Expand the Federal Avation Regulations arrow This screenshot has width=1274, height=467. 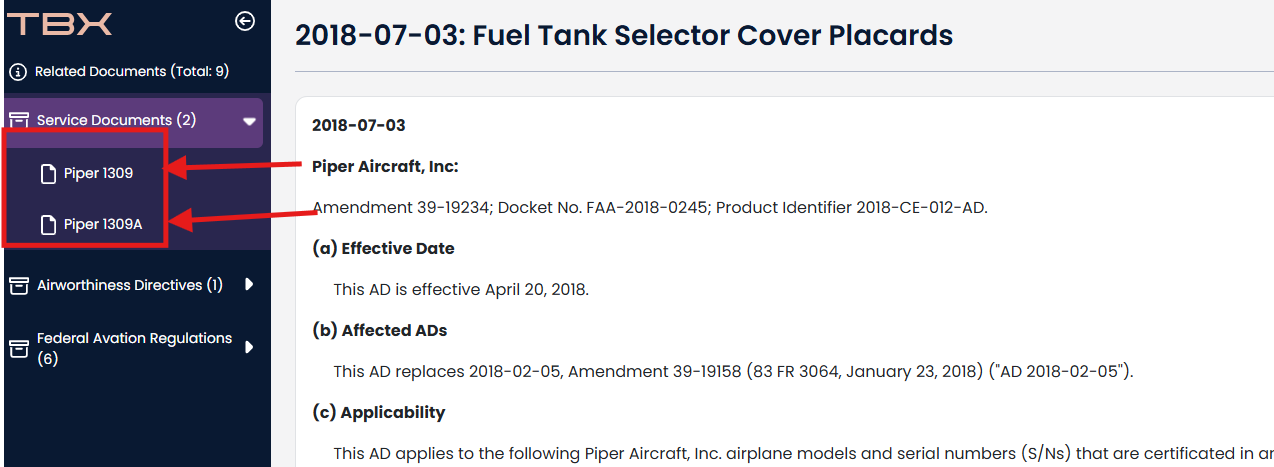(x=249, y=347)
